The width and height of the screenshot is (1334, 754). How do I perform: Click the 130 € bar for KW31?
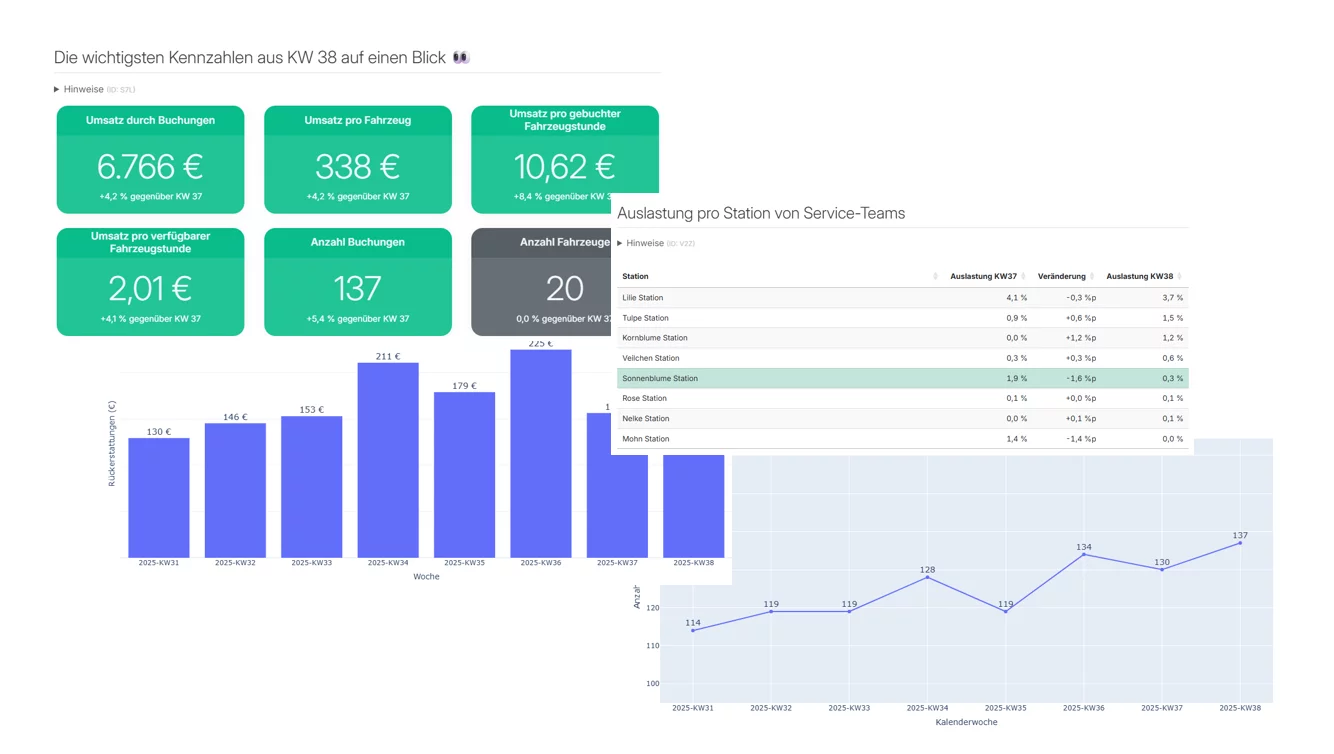pyautogui.click(x=158, y=498)
